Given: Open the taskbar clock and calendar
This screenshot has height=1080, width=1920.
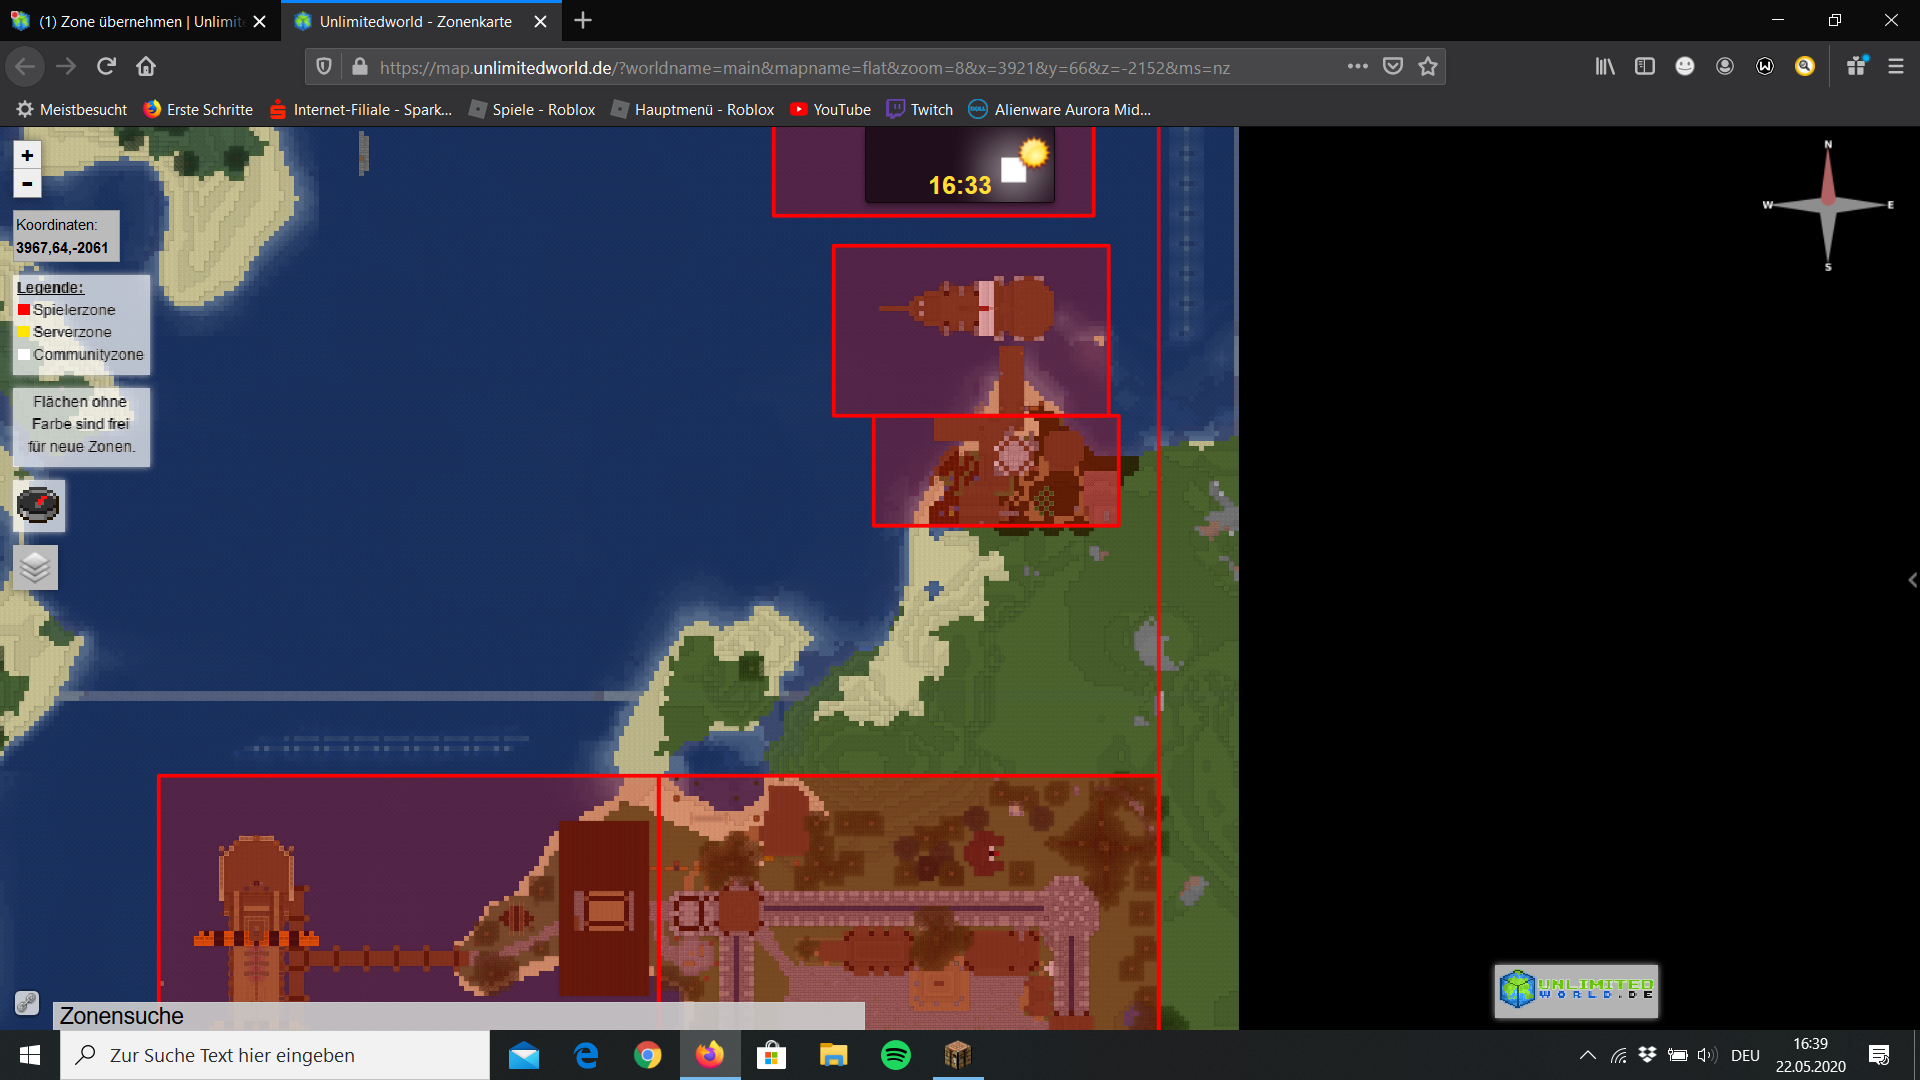Looking at the screenshot, I should coord(1810,1055).
